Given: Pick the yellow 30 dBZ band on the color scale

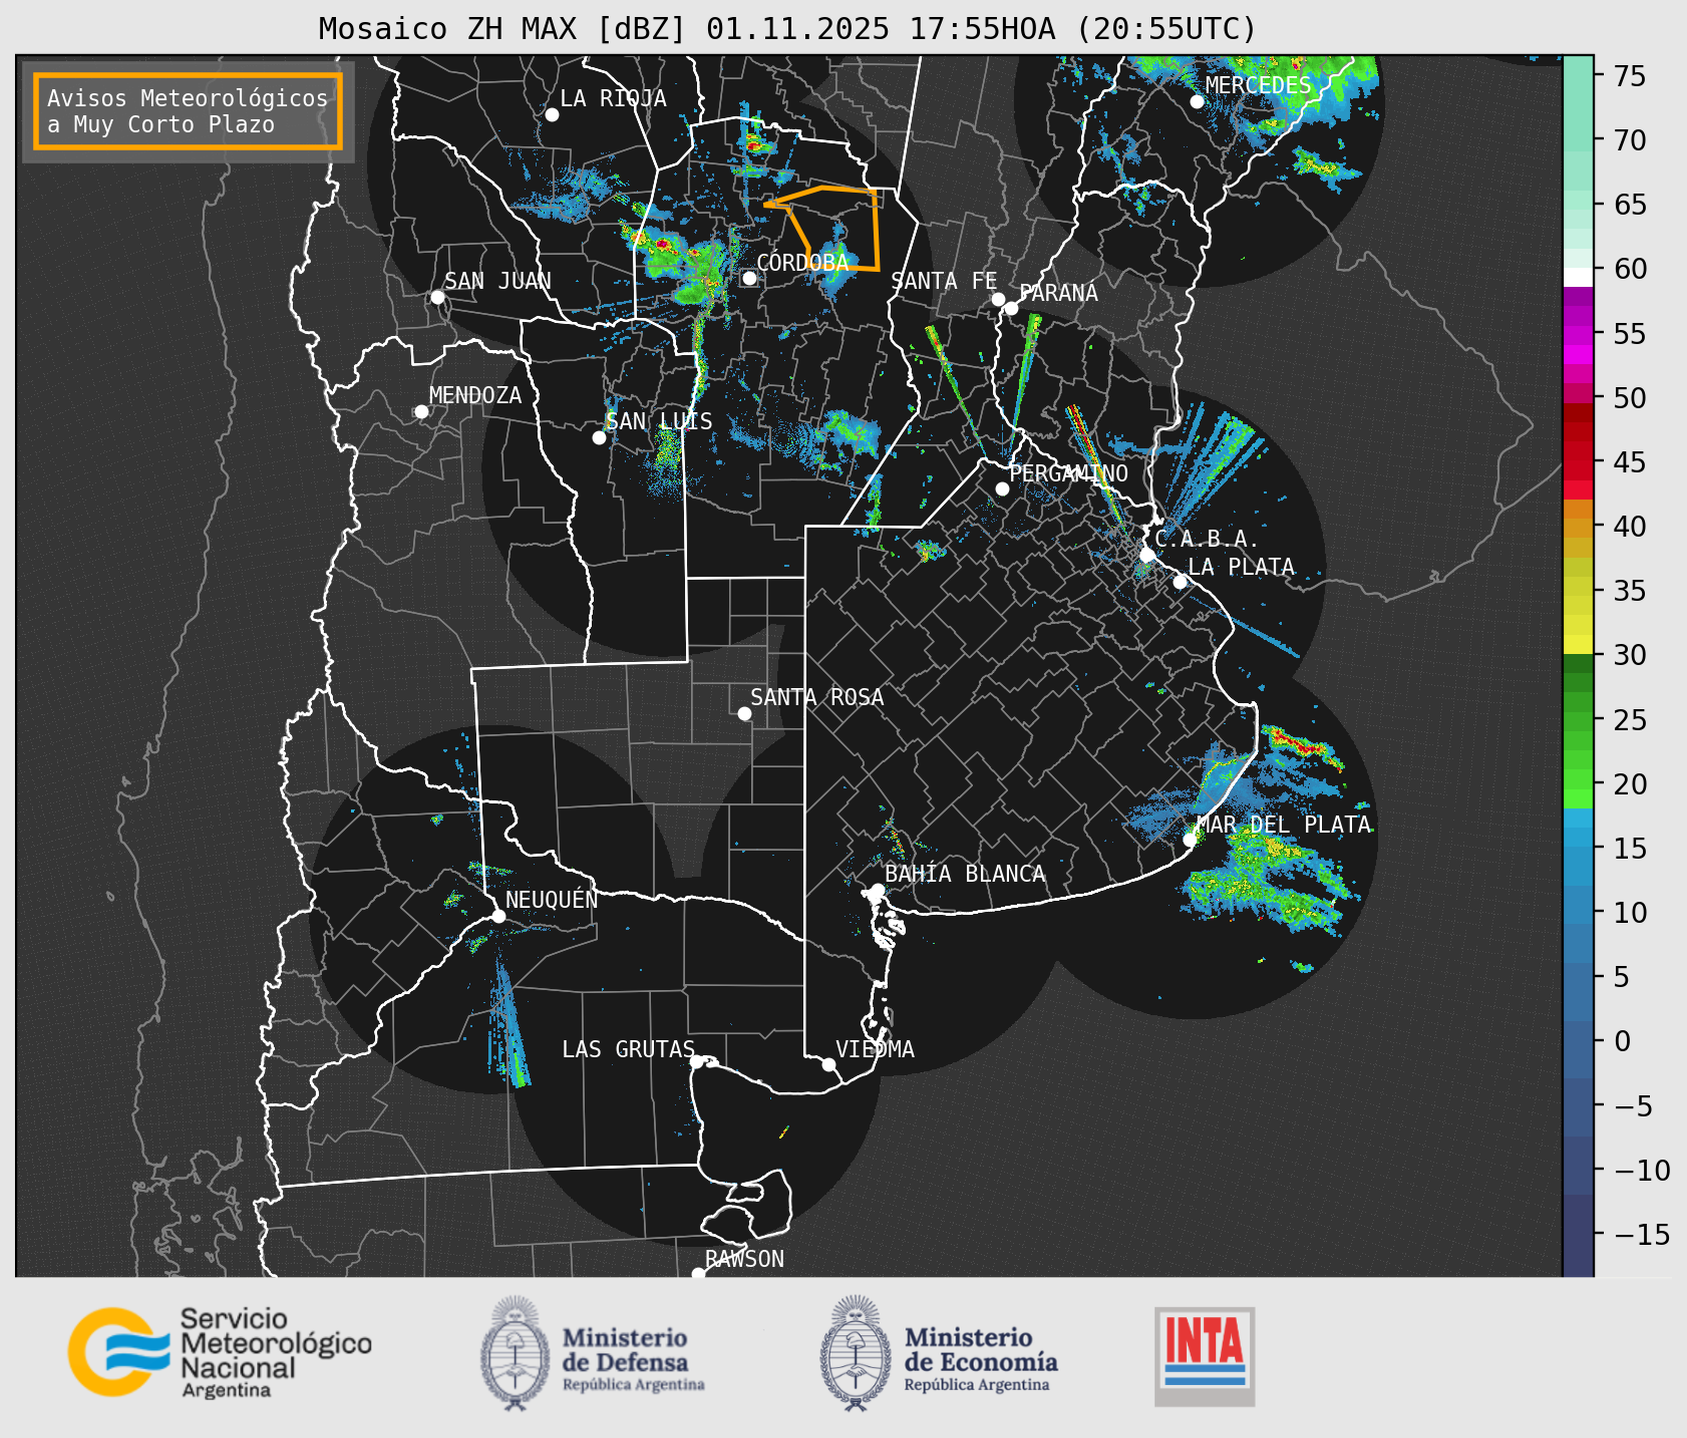Looking at the screenshot, I should click(1577, 645).
